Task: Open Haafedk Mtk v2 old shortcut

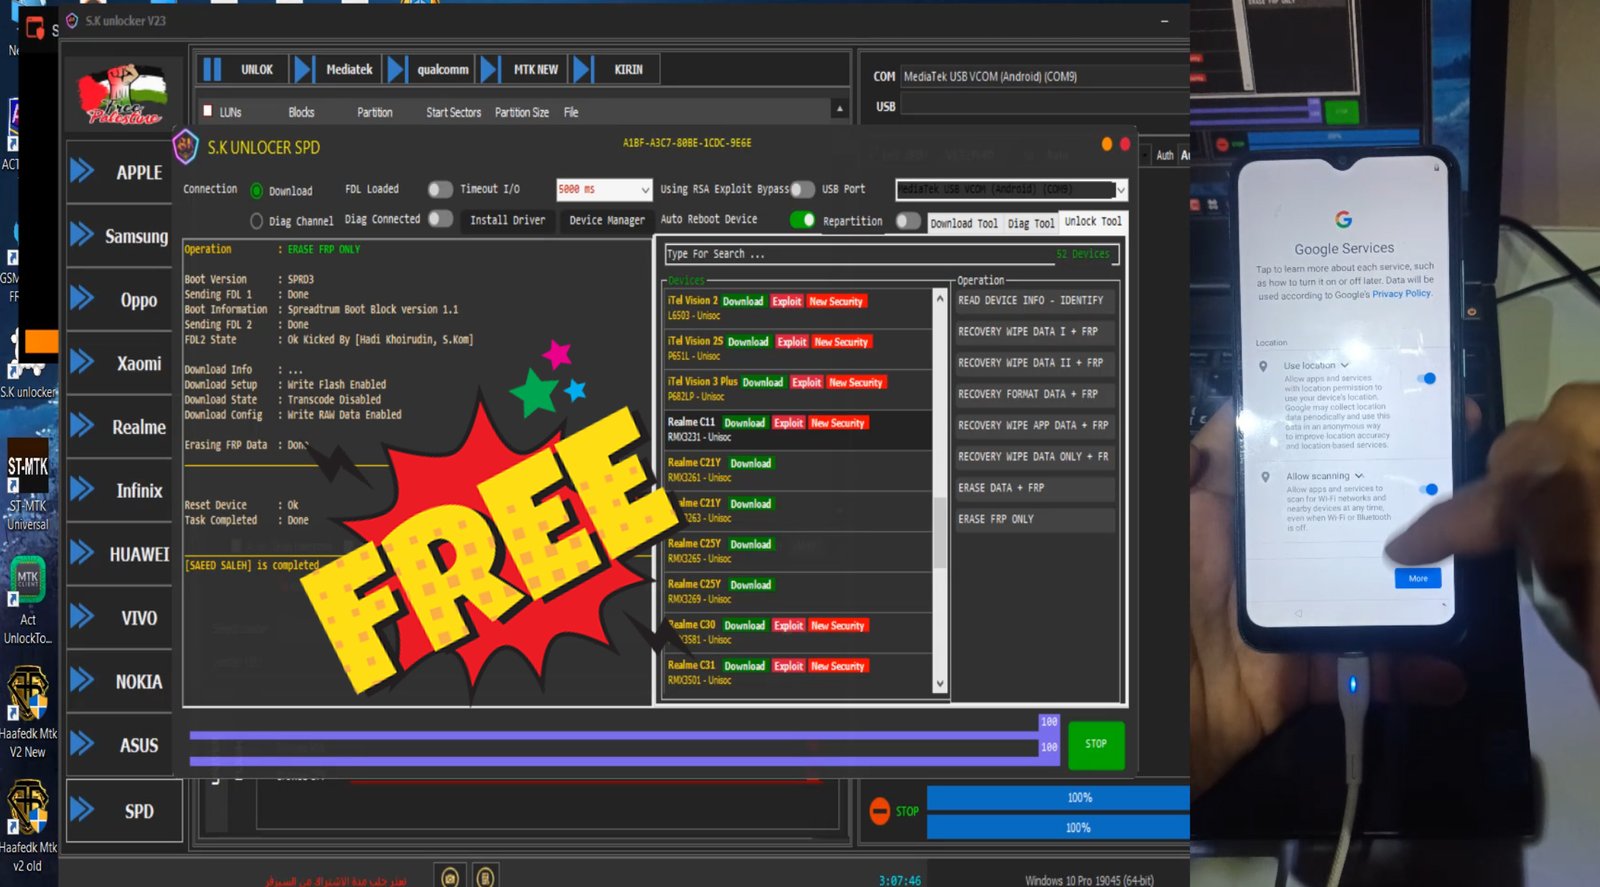Action: tap(28, 827)
